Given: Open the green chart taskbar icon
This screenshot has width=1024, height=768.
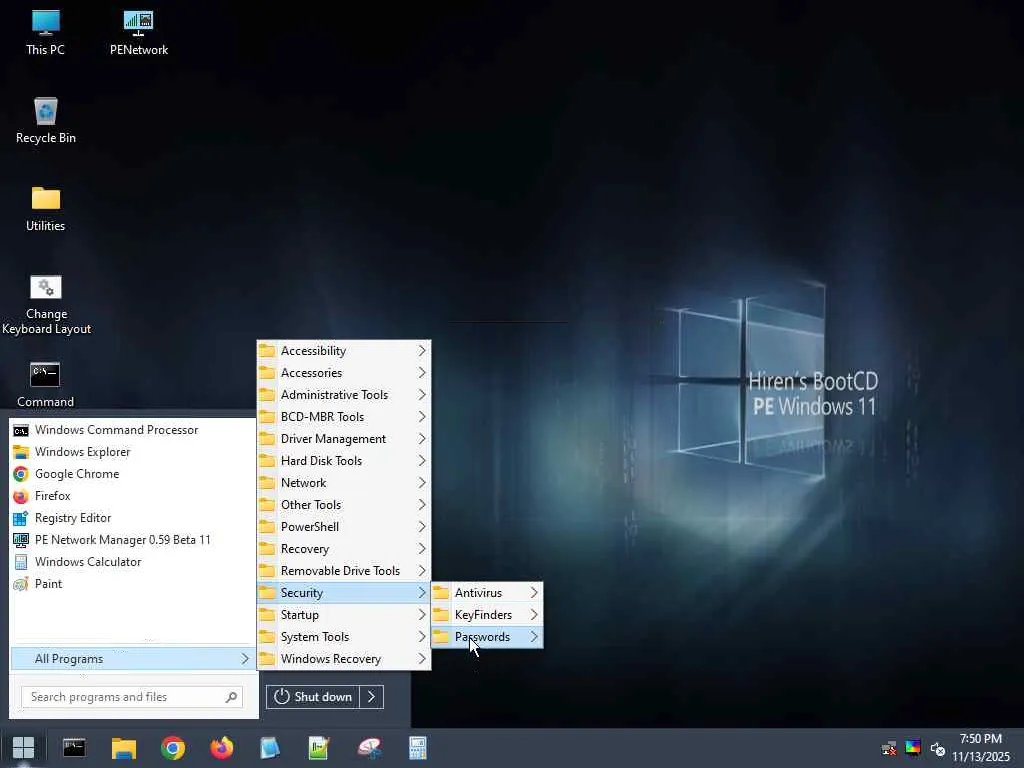Looking at the screenshot, I should [319, 748].
